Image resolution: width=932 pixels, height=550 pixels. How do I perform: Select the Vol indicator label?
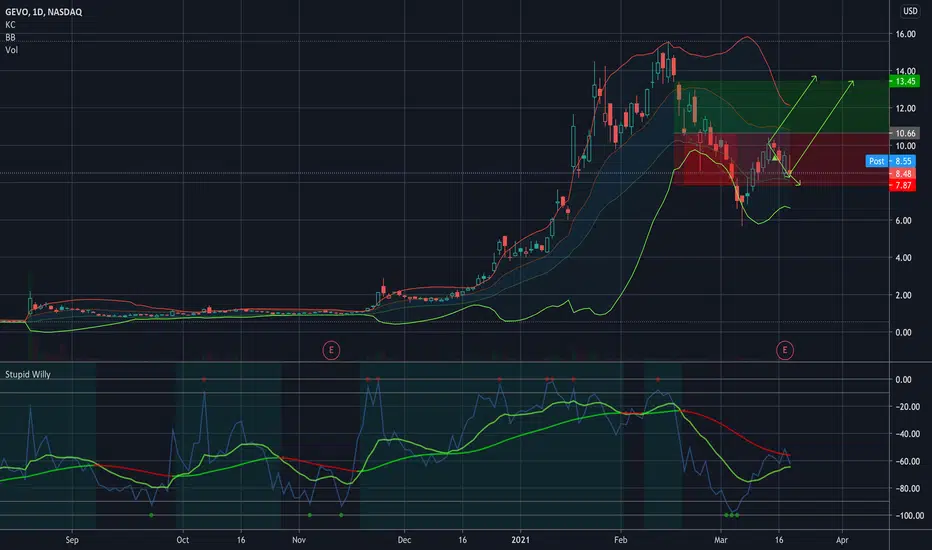tap(11, 50)
